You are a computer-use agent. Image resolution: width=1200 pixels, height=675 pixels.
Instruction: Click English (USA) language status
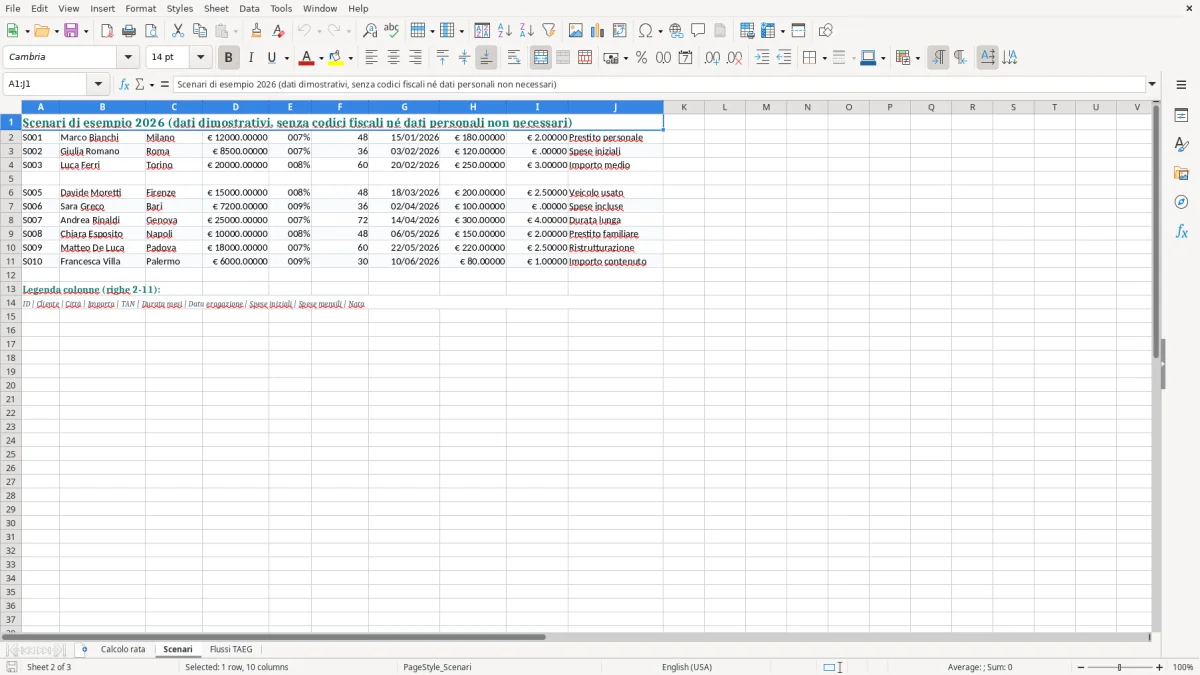pos(687,667)
